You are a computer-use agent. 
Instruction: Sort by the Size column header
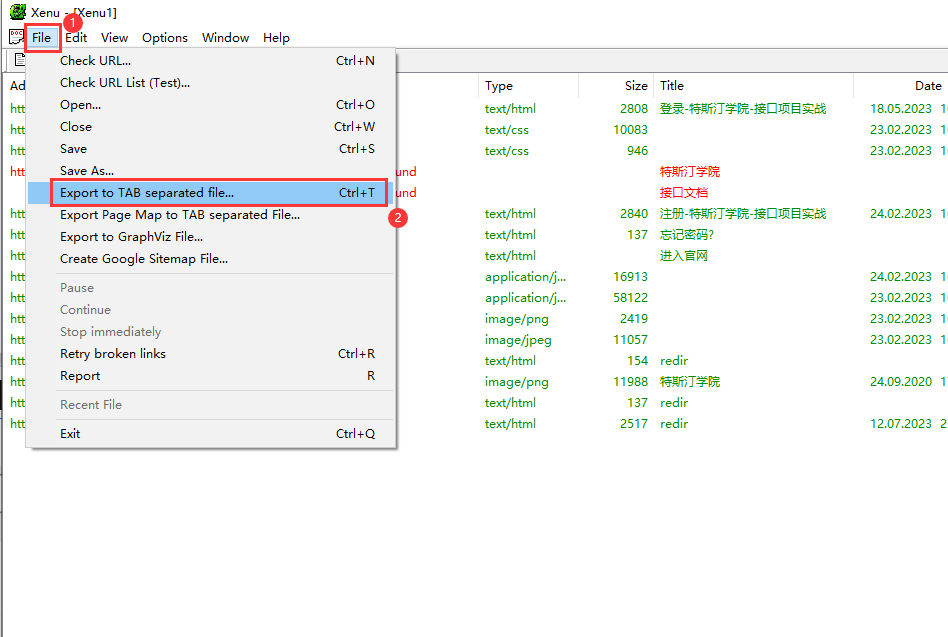click(x=615, y=86)
